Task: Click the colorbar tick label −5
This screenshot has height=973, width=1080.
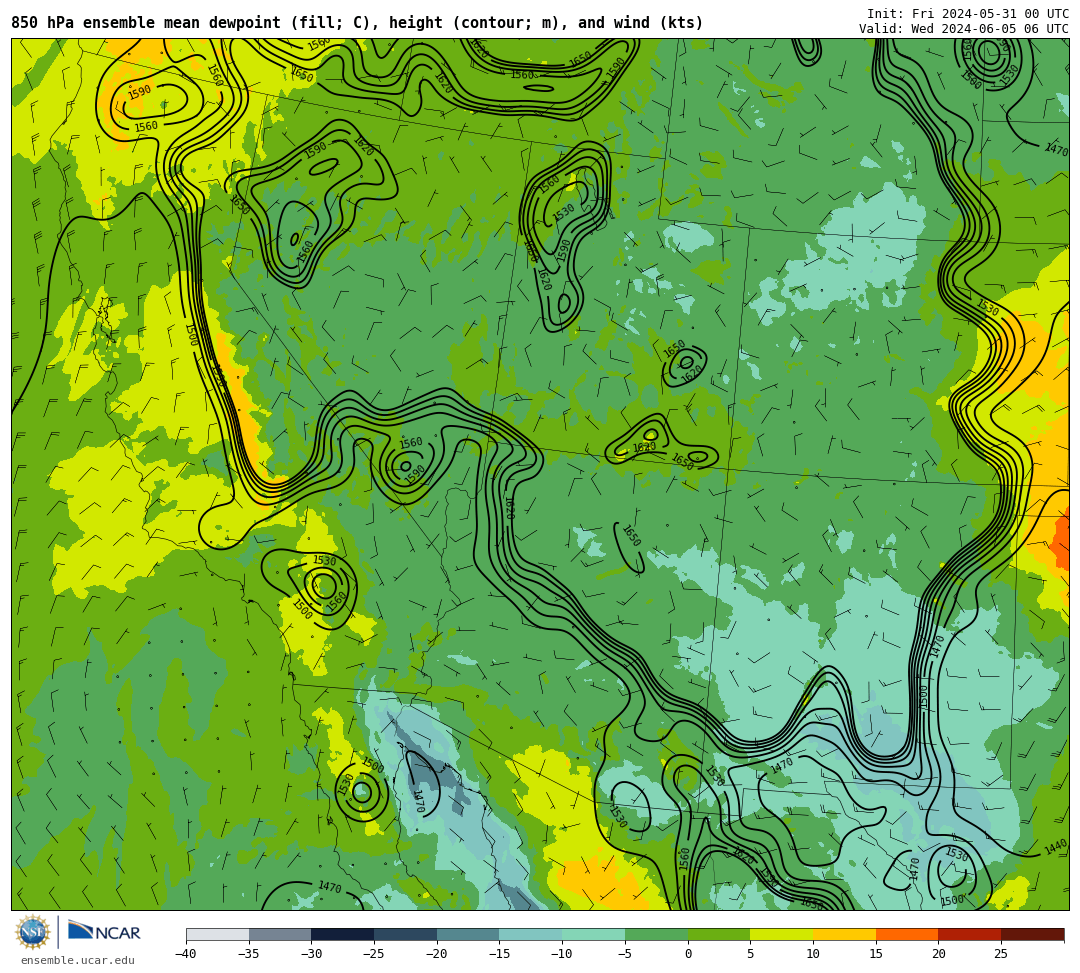Action: pos(625,954)
